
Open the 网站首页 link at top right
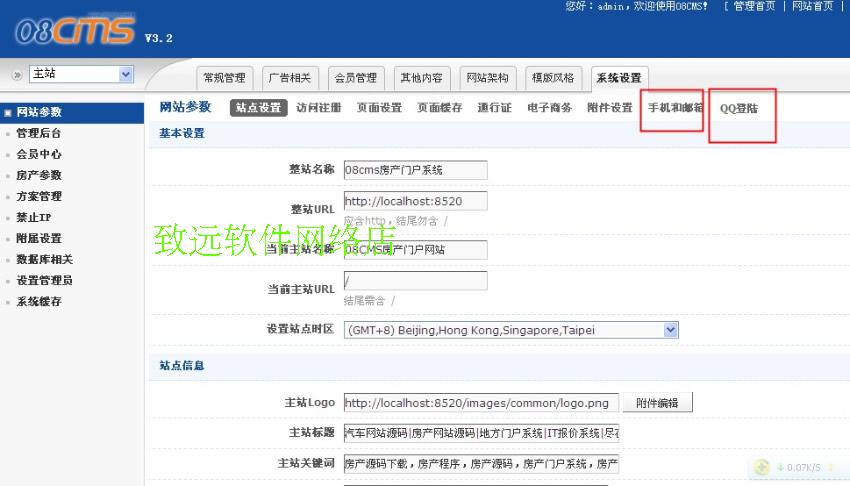pos(812,6)
